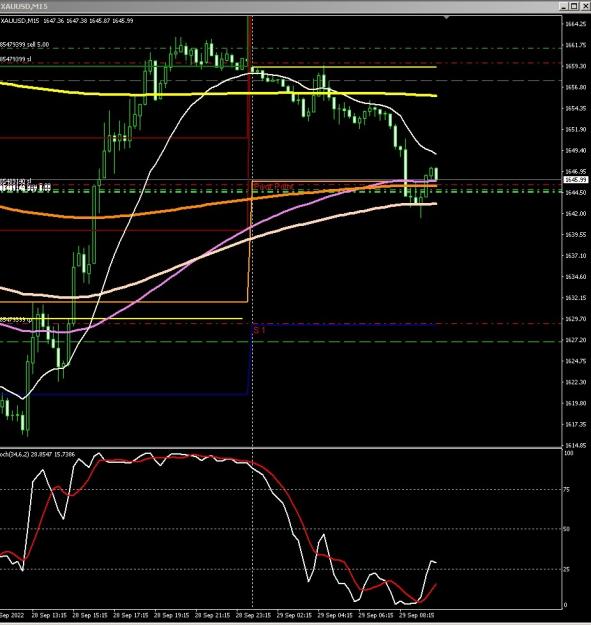Screen dimensions: 591x625
Task: Click price scale value 1632.15
Action: (575, 298)
